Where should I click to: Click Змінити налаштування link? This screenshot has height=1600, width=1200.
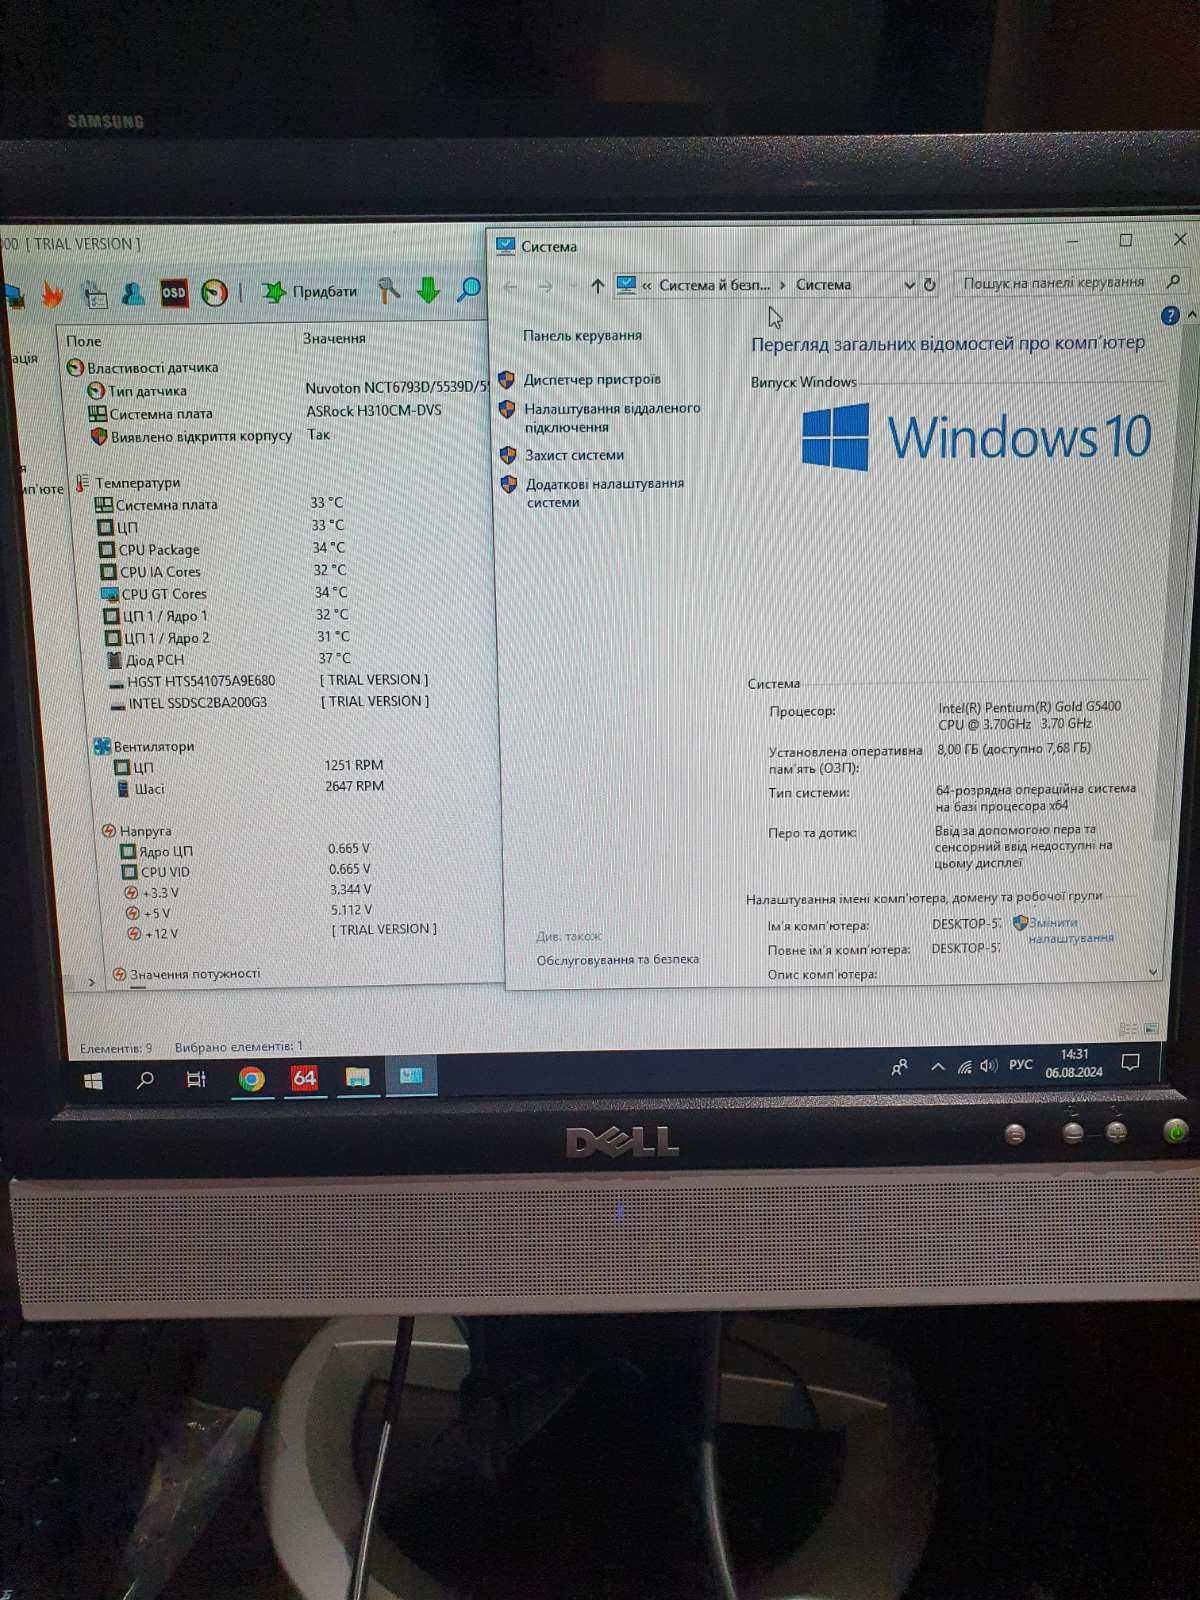1071,930
